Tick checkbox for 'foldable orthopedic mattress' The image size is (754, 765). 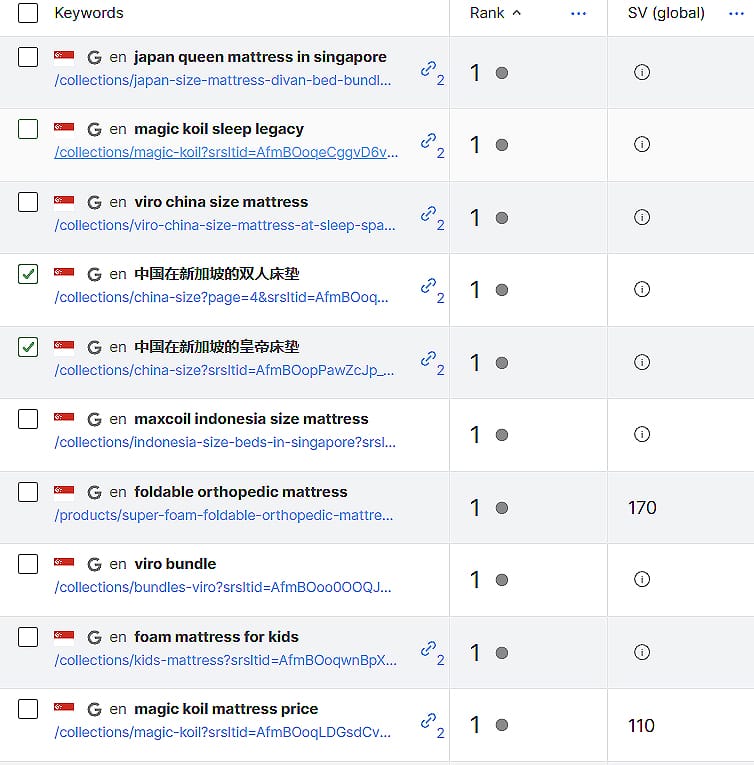pyautogui.click(x=28, y=492)
